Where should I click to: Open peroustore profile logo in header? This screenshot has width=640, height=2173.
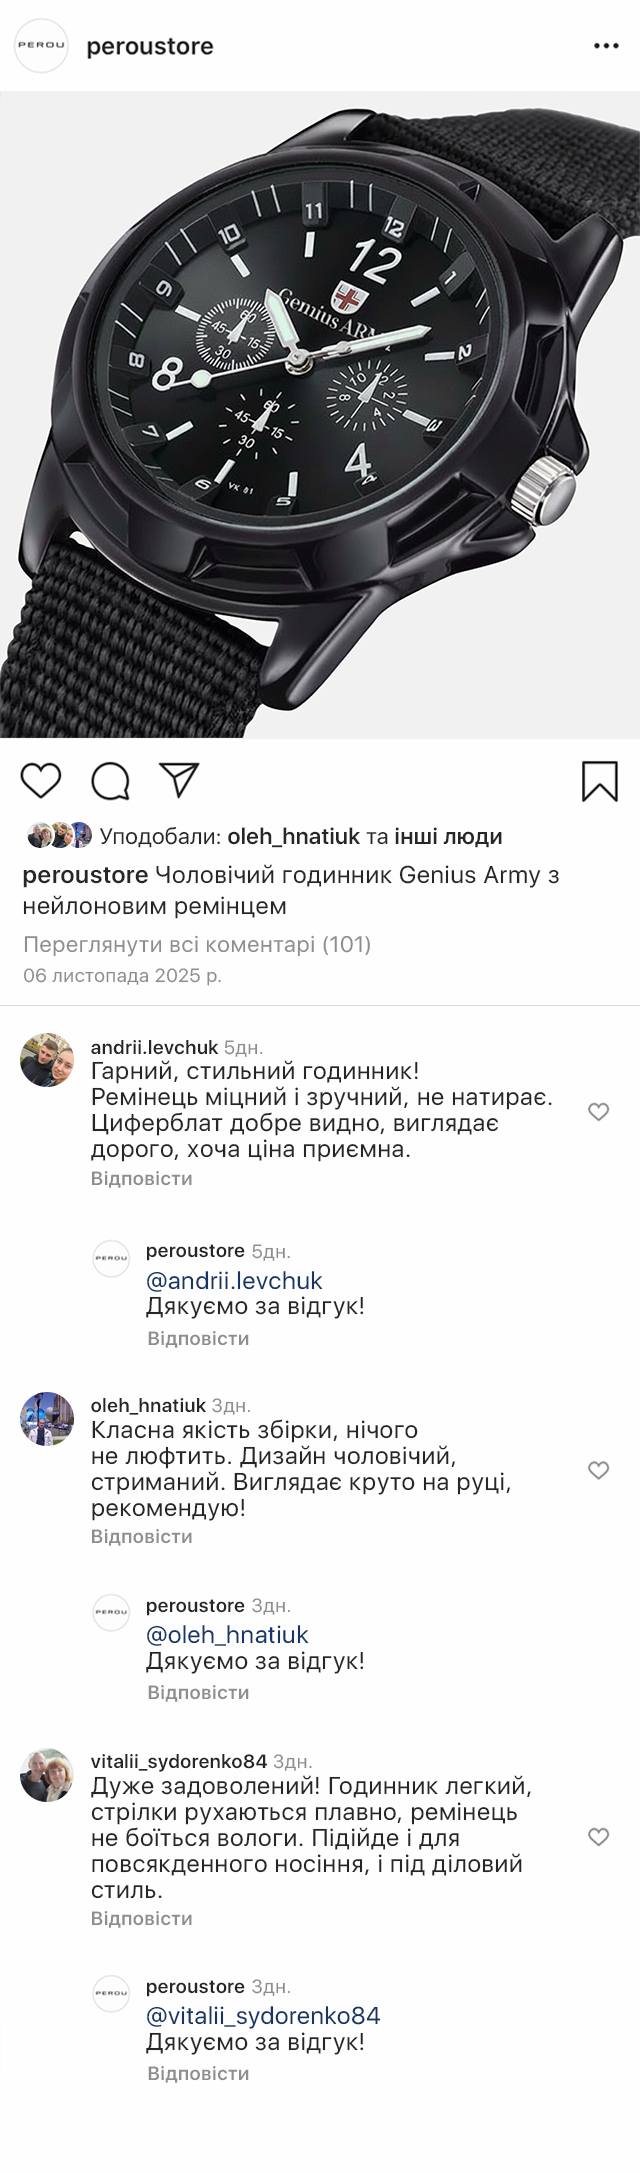(41, 46)
